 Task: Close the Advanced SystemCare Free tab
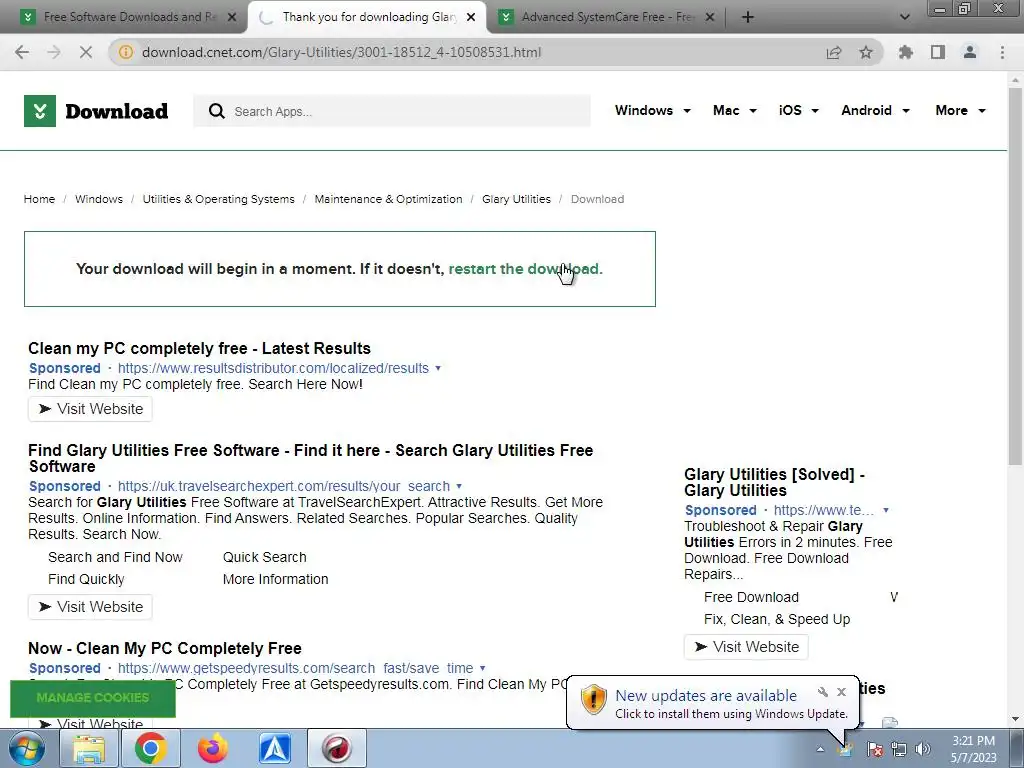[711, 18]
